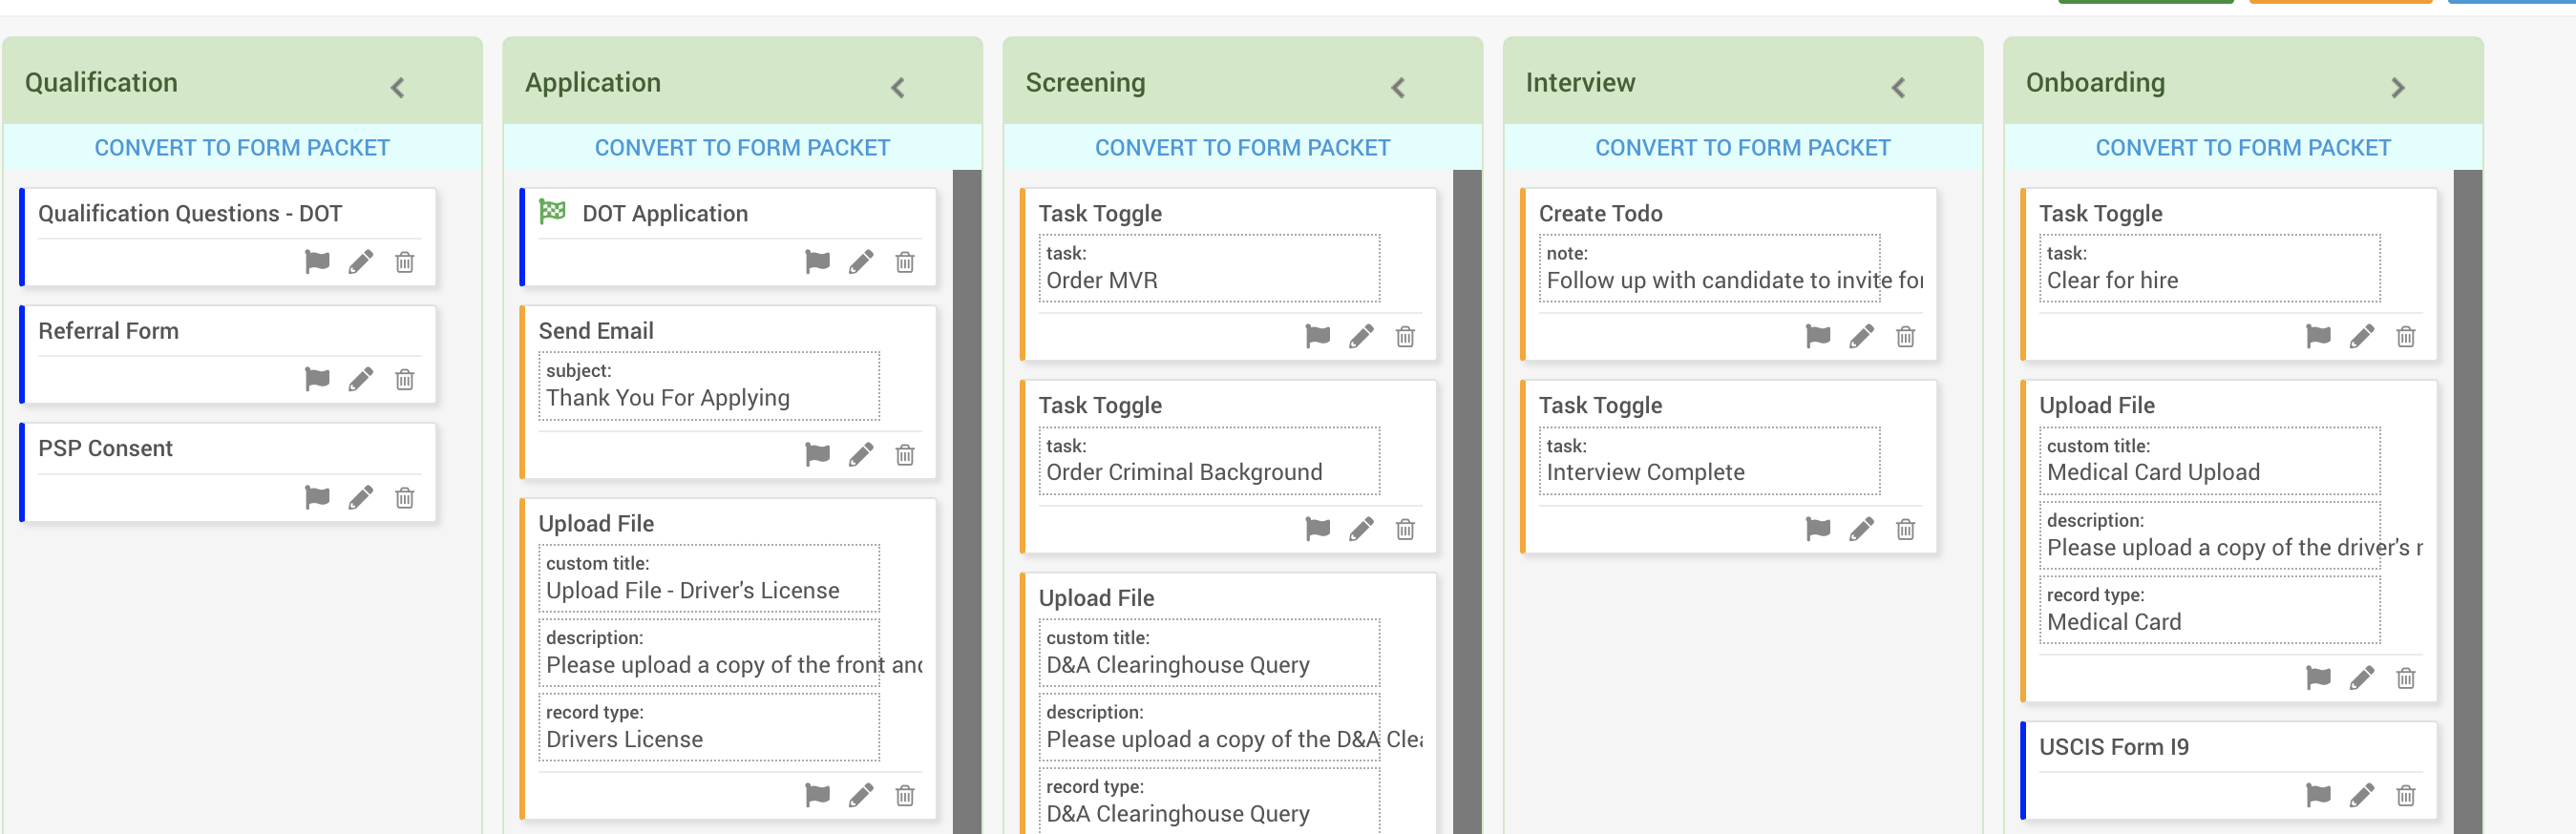Flag the Create Todo card
The image size is (2576, 834).
[x=1818, y=336]
